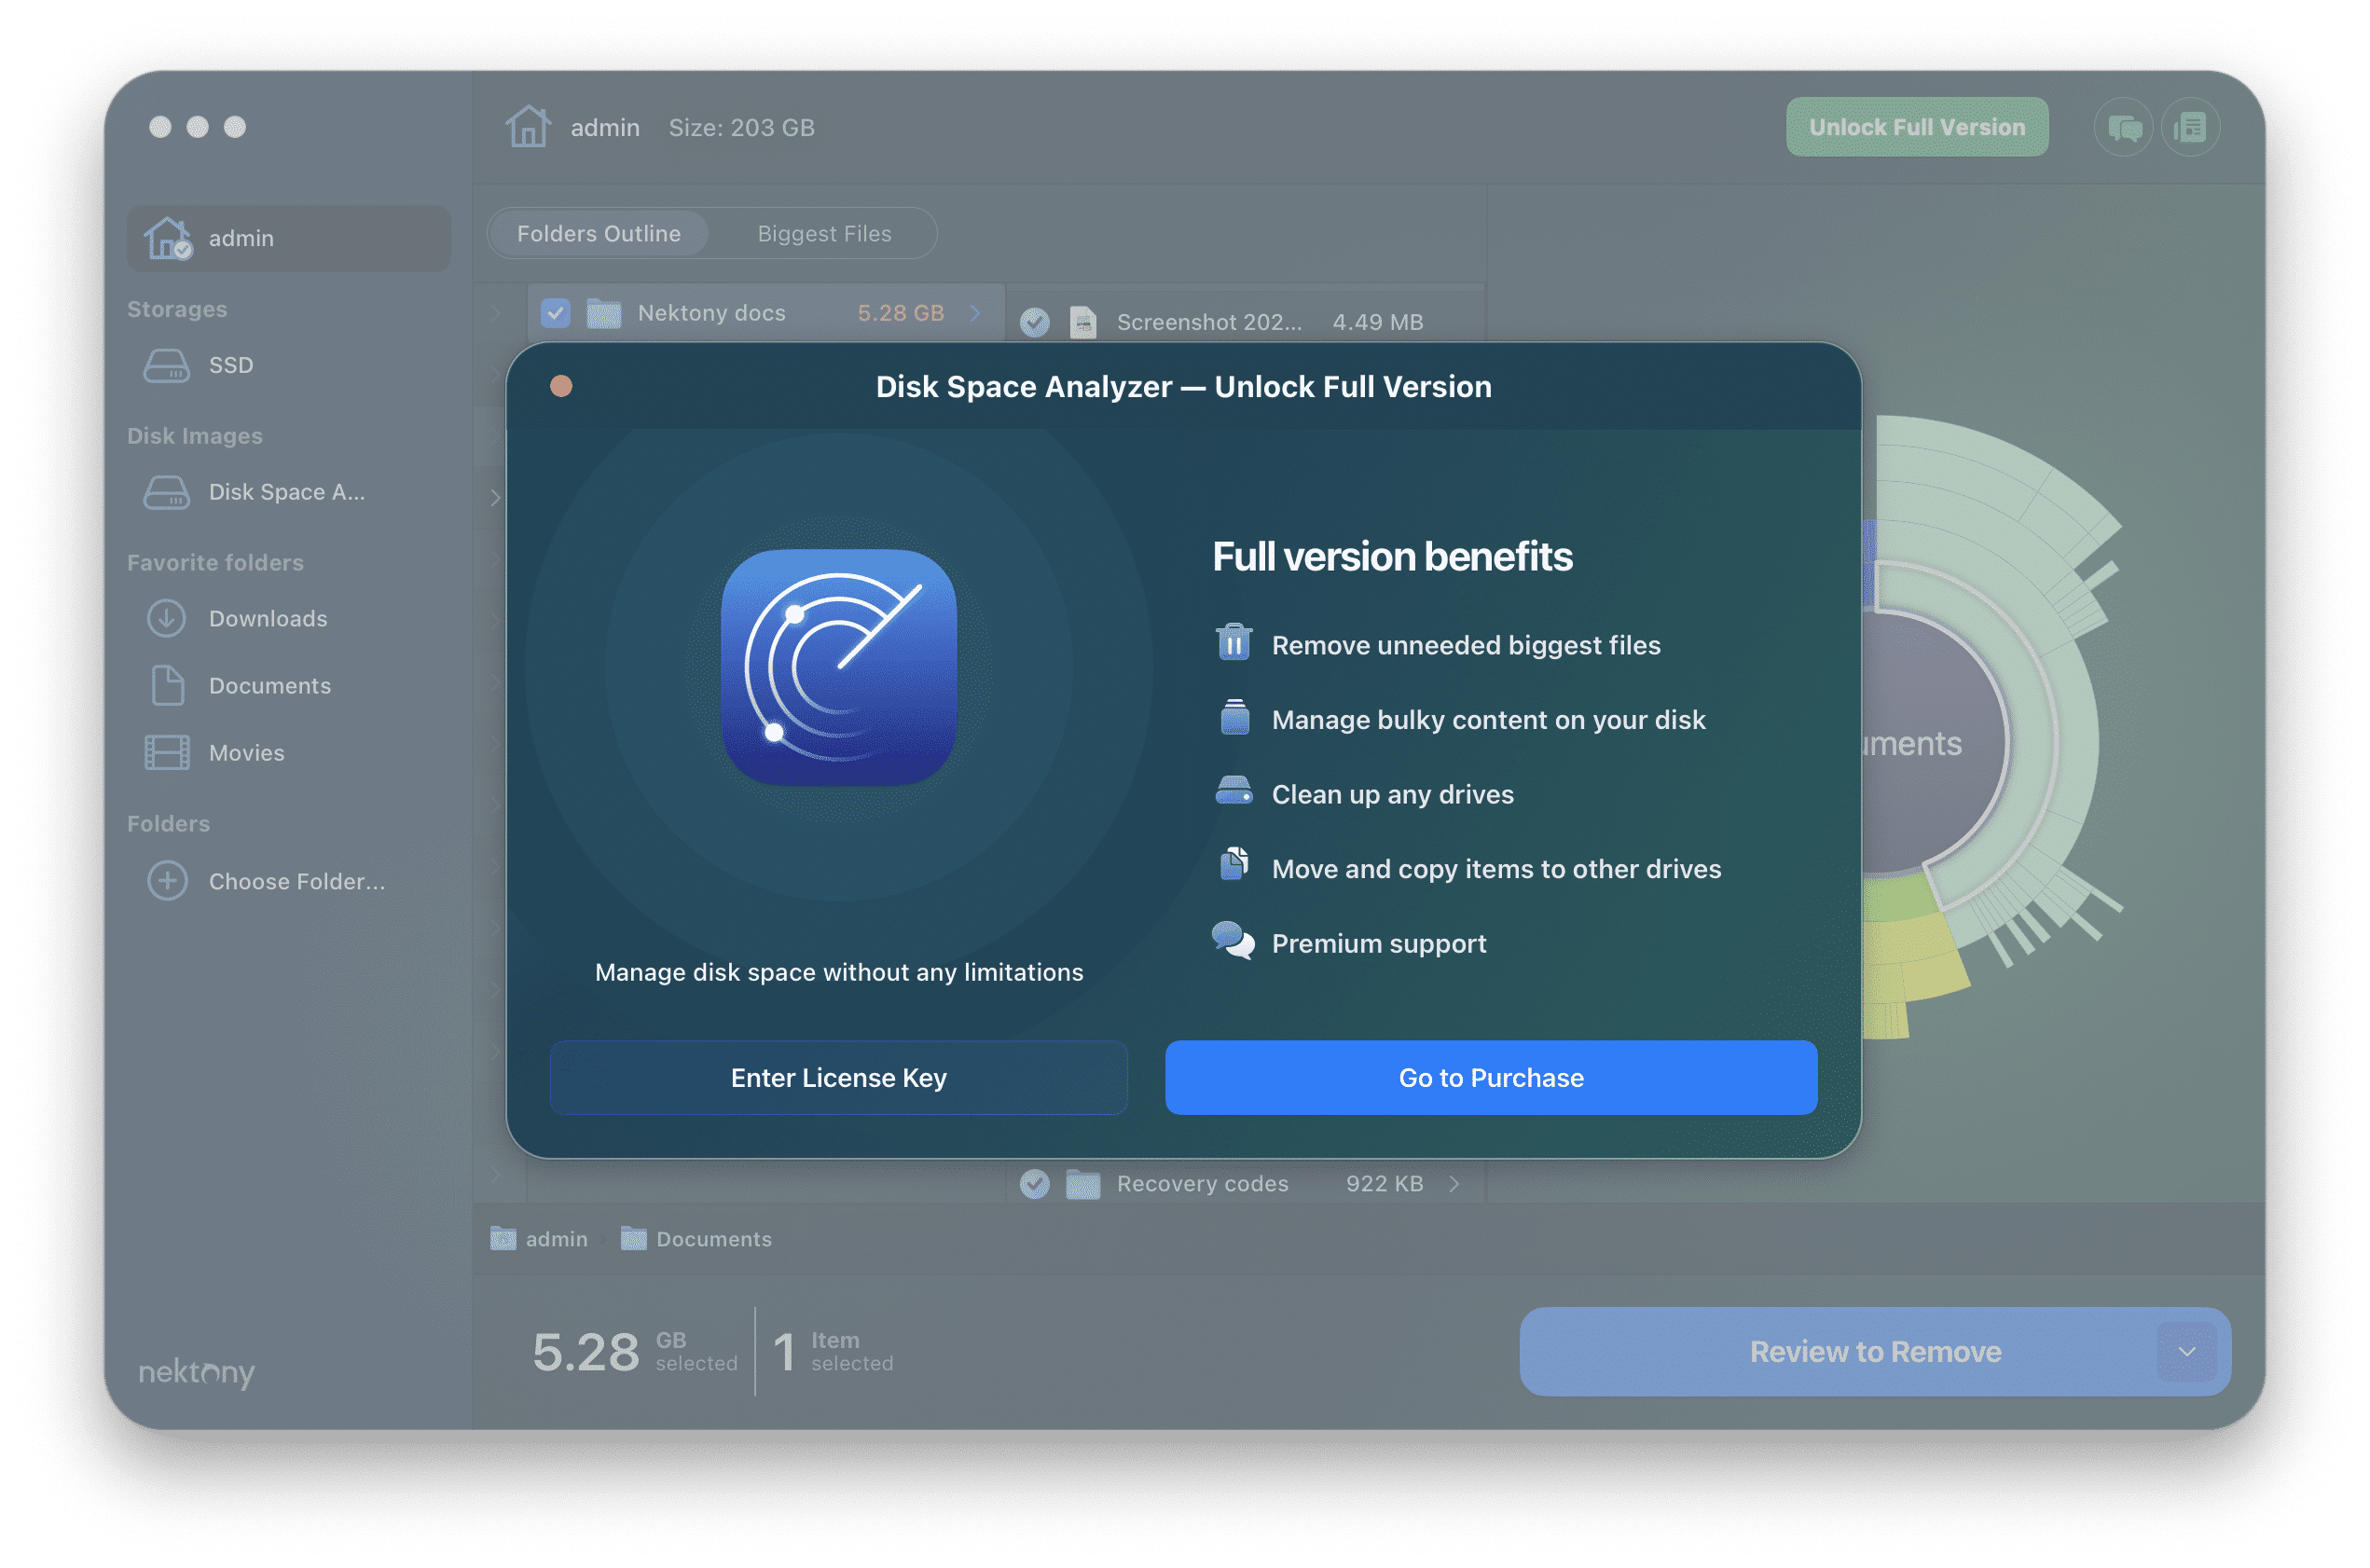Open the feedback chat bubbles icon

2122,127
